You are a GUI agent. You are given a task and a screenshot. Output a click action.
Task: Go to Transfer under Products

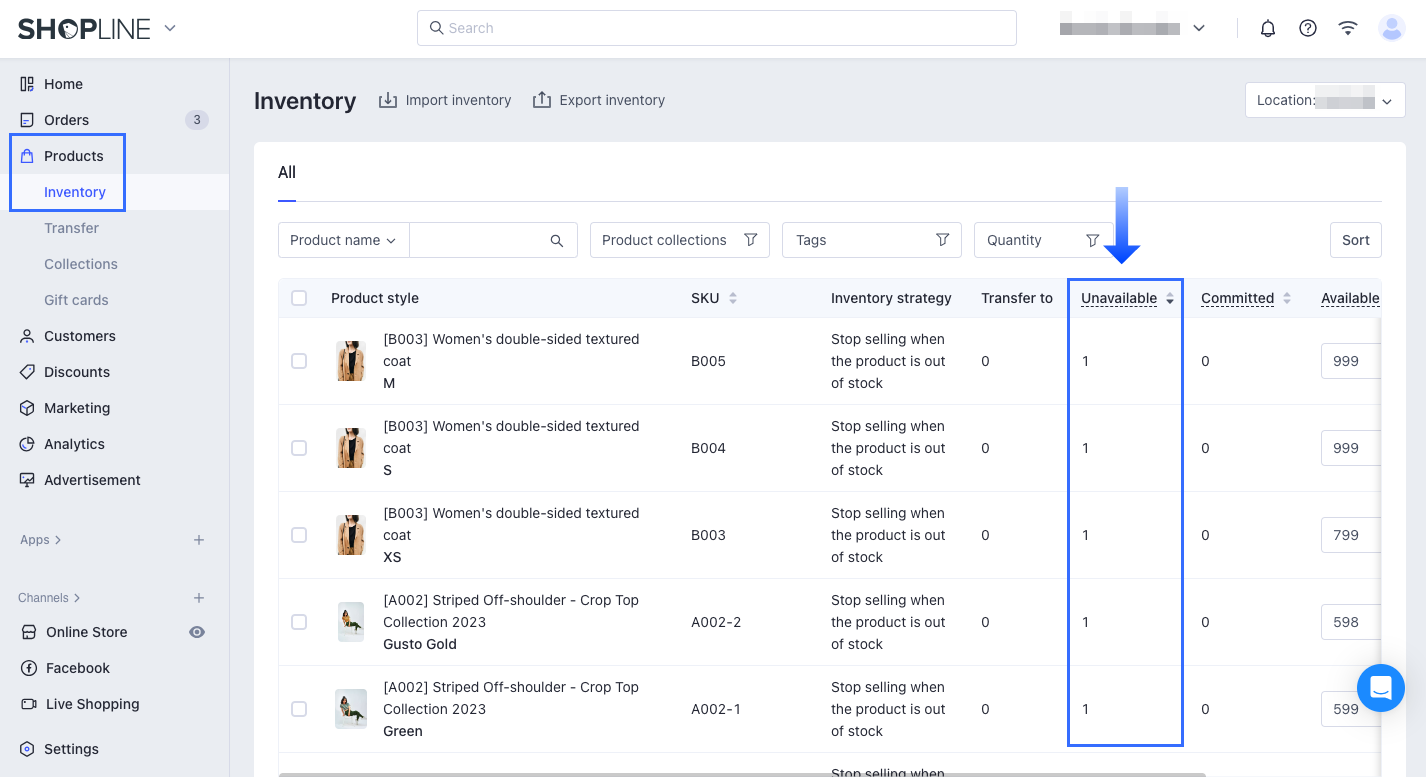point(71,228)
